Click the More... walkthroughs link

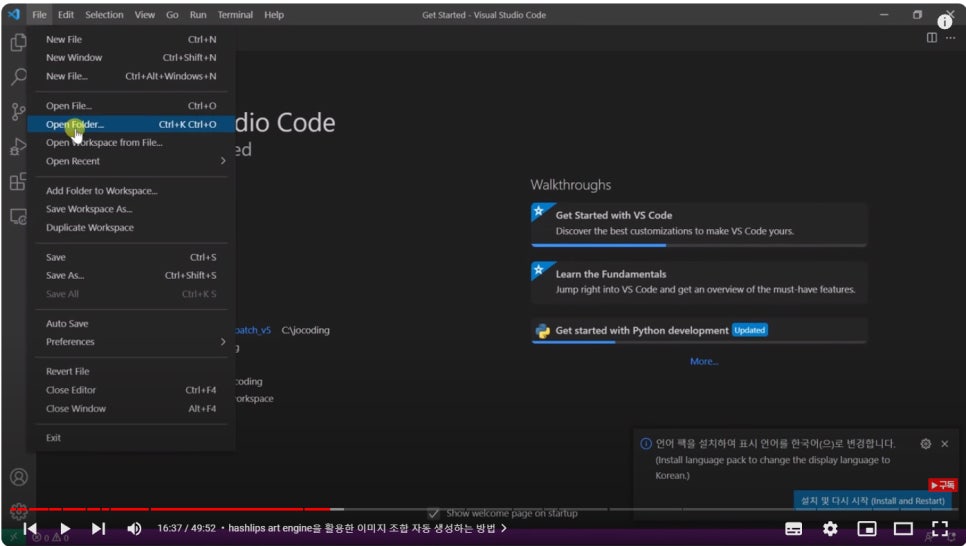coord(704,362)
